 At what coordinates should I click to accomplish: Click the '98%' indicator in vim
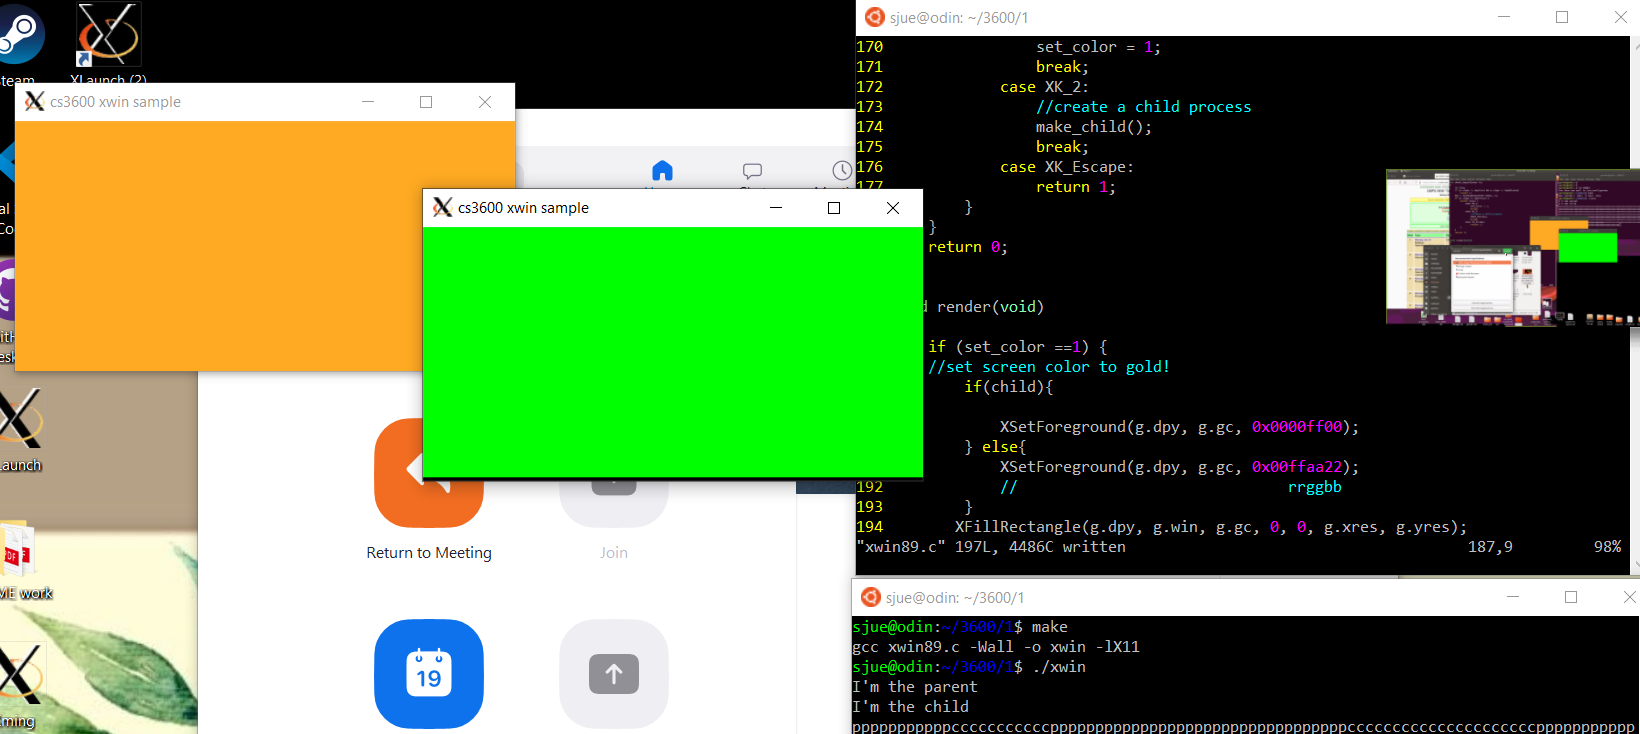[1608, 547]
